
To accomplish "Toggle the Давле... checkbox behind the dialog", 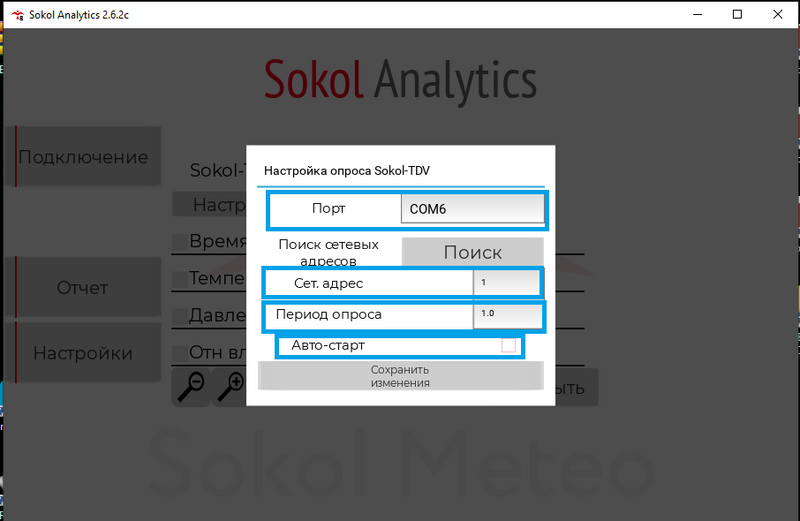I will tap(180, 316).
